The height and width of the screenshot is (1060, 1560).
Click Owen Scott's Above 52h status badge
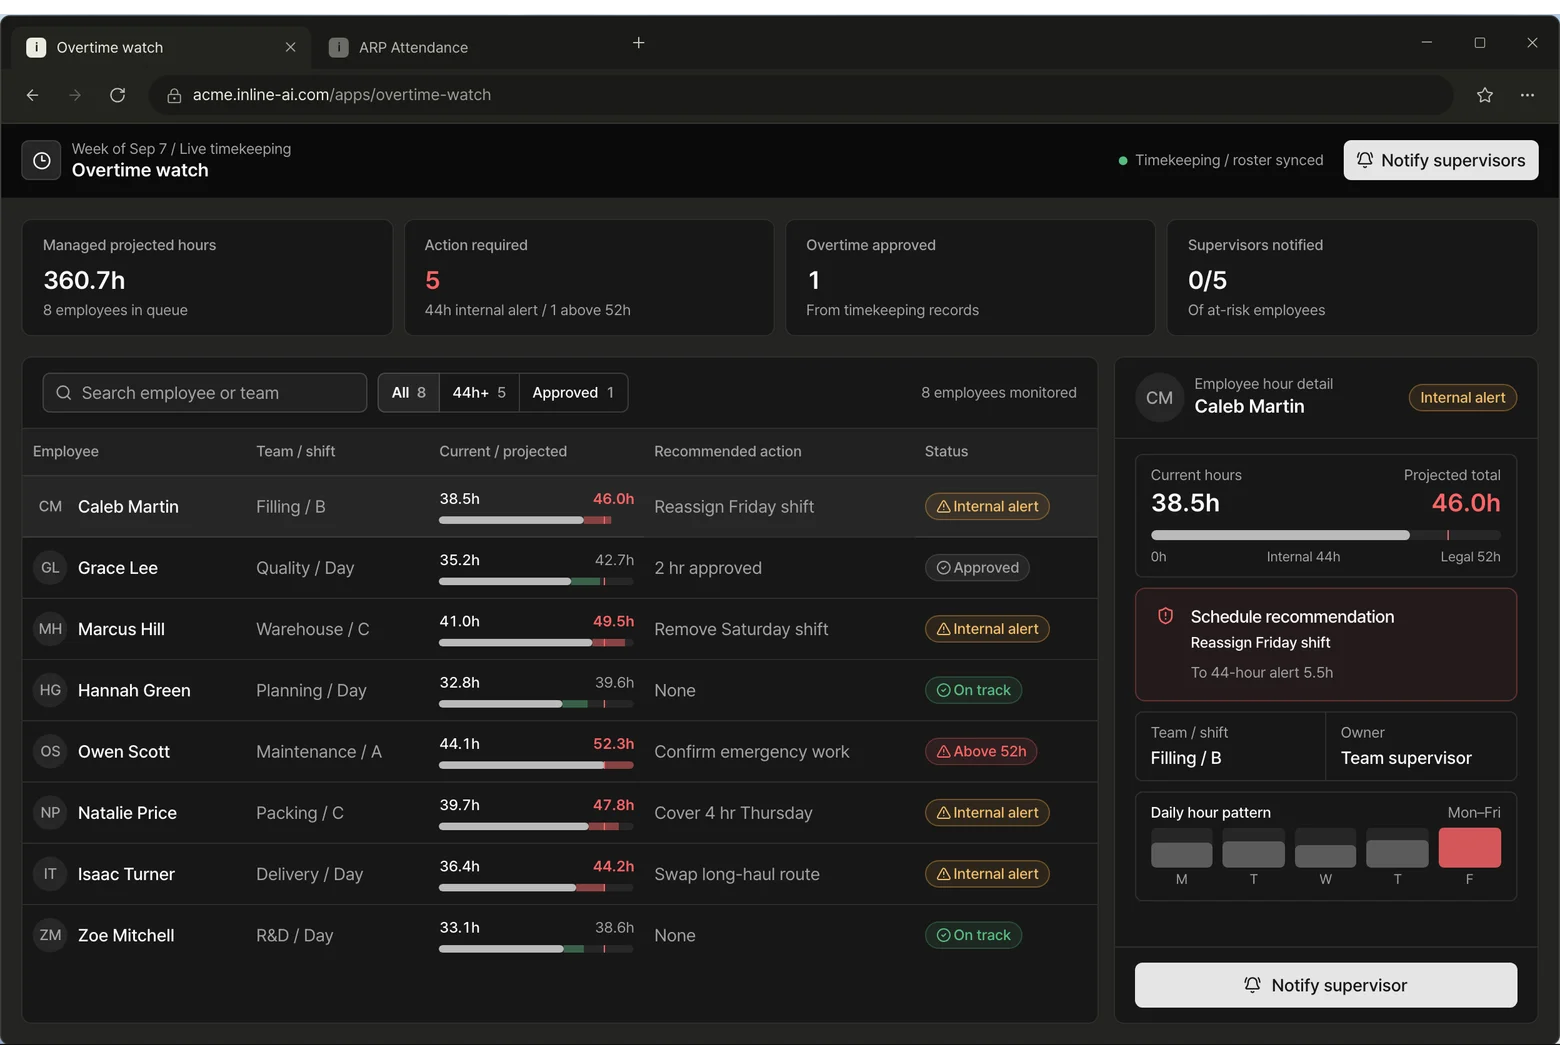pos(981,752)
